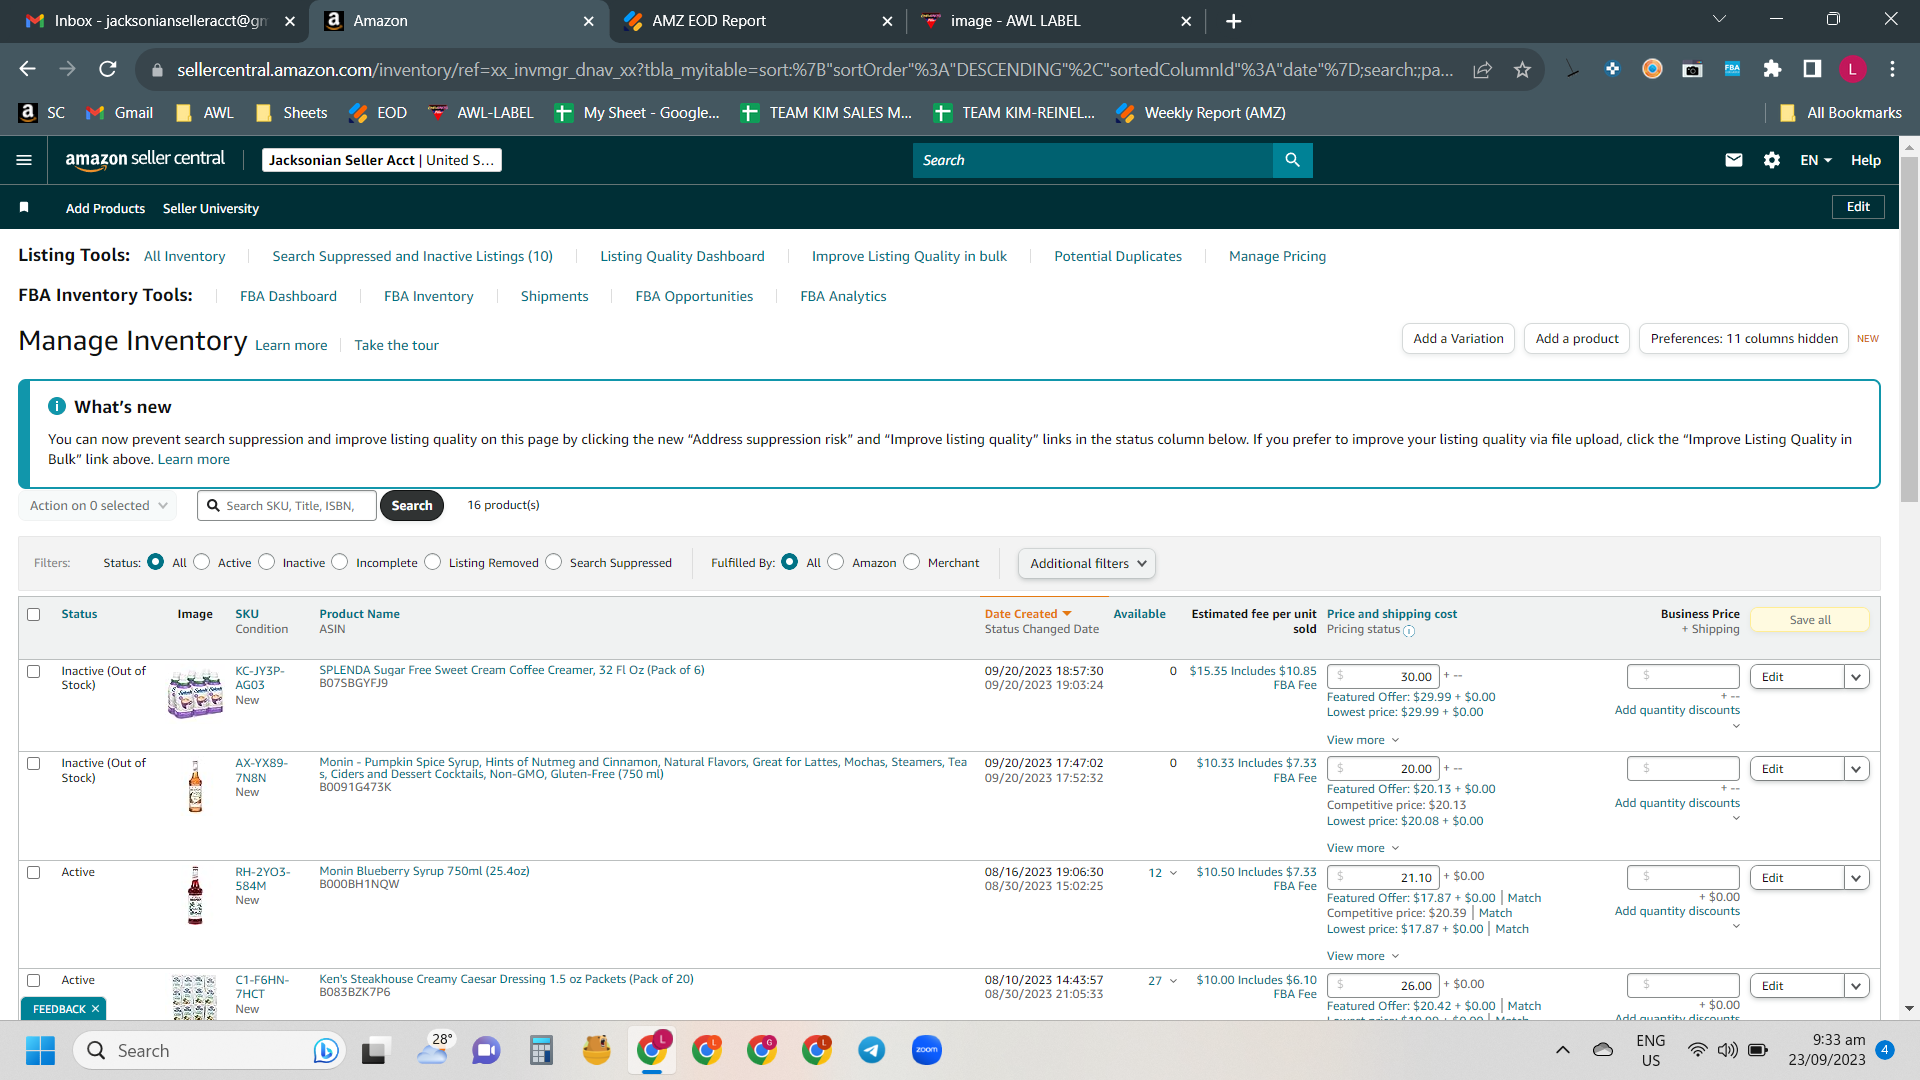Open the browser Extensions puzzle icon

1772,69
